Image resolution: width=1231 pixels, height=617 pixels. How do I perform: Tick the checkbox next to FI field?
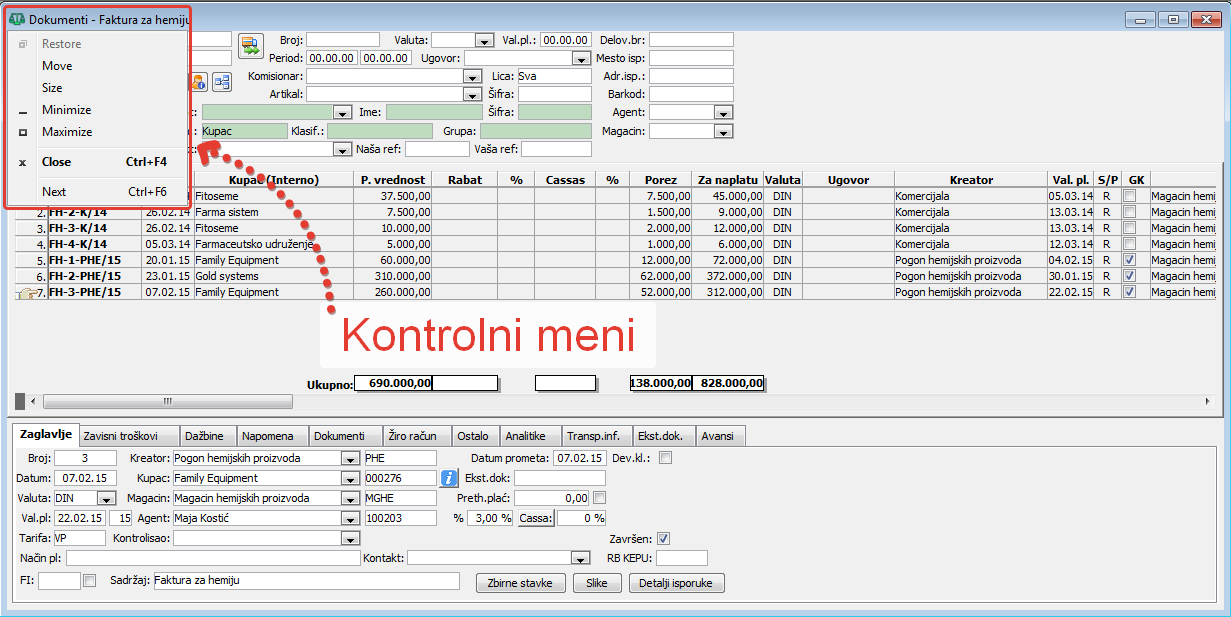90,579
